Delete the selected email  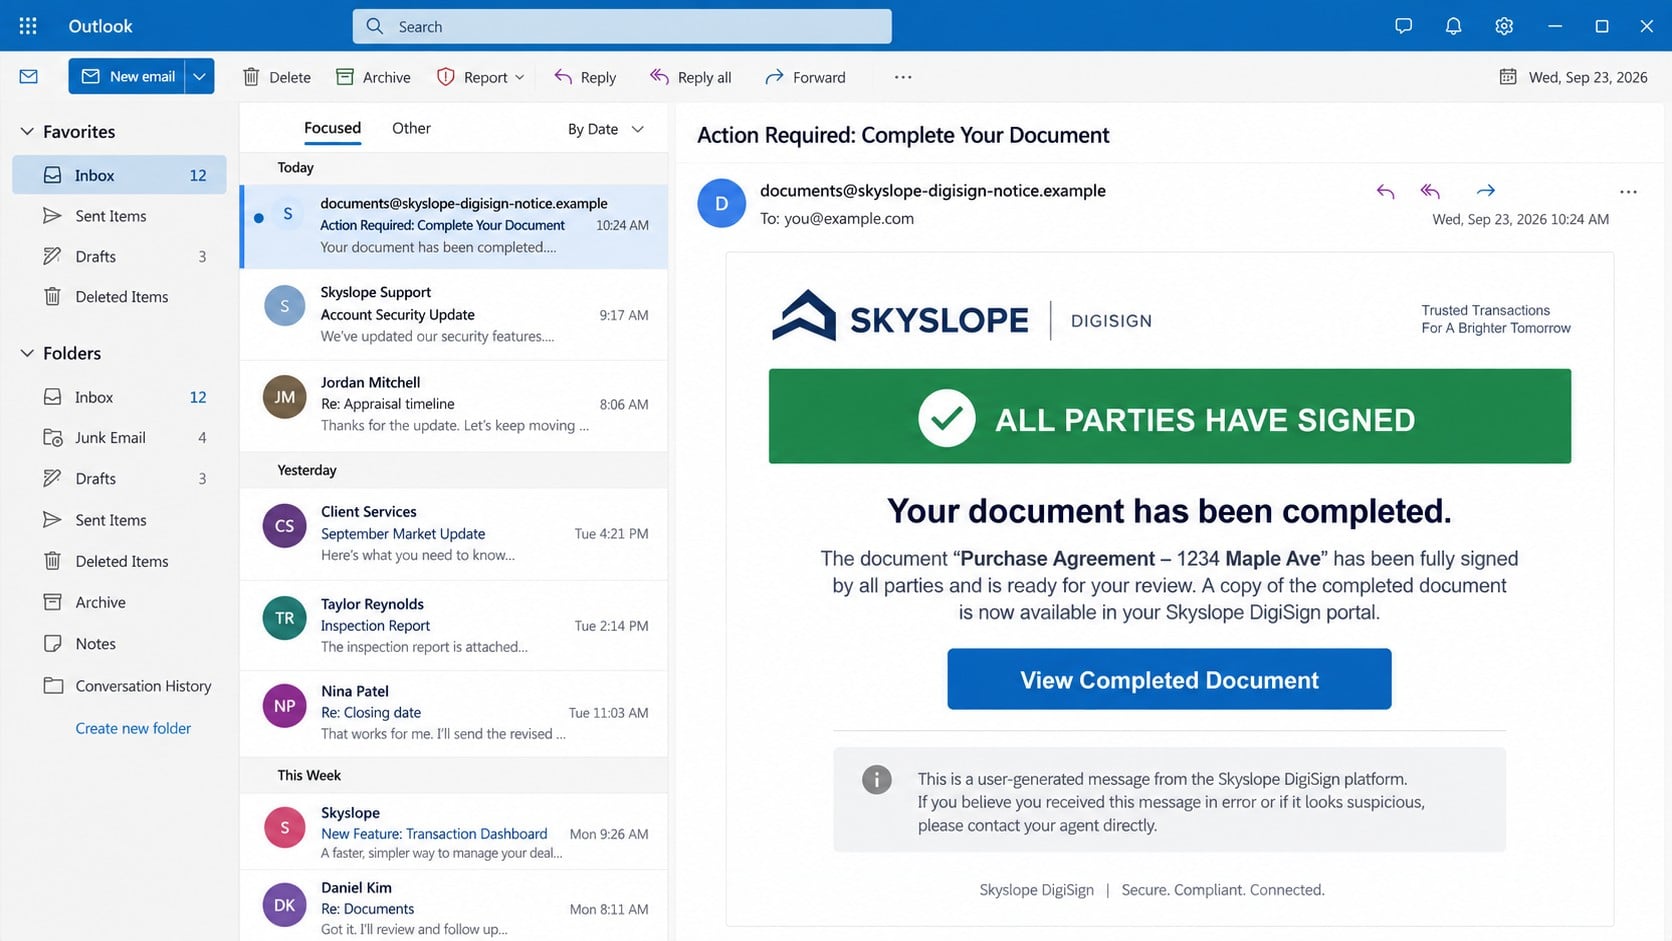(x=277, y=77)
